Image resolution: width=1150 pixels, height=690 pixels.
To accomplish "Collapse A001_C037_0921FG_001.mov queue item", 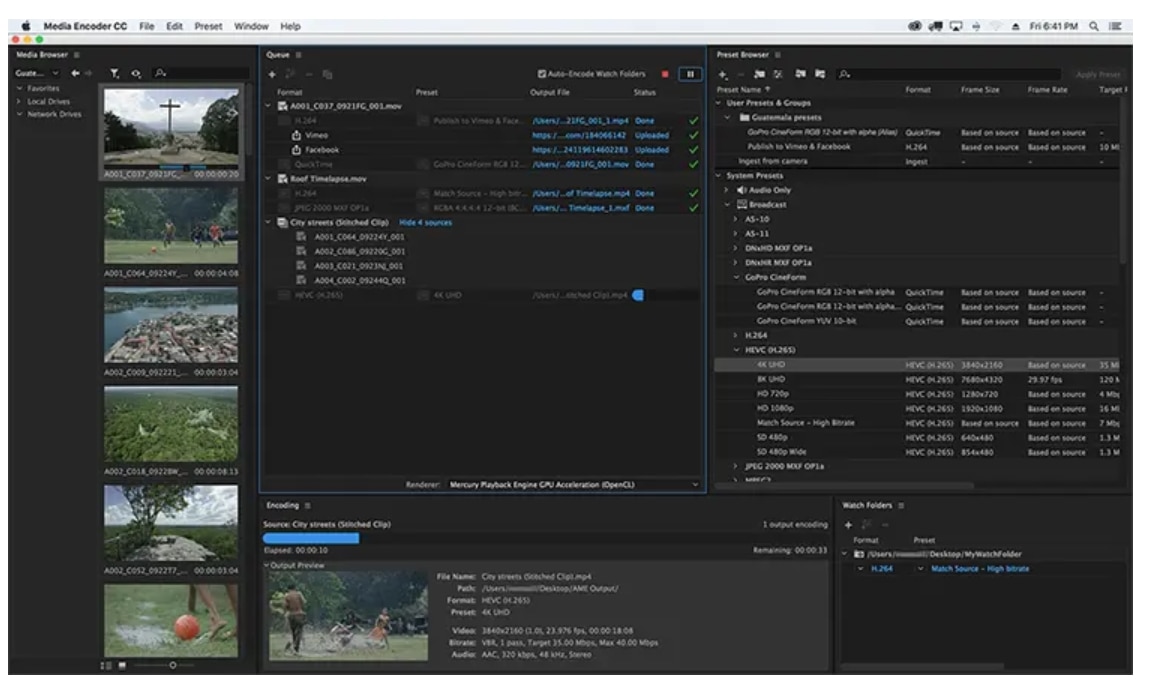I will (x=268, y=106).
